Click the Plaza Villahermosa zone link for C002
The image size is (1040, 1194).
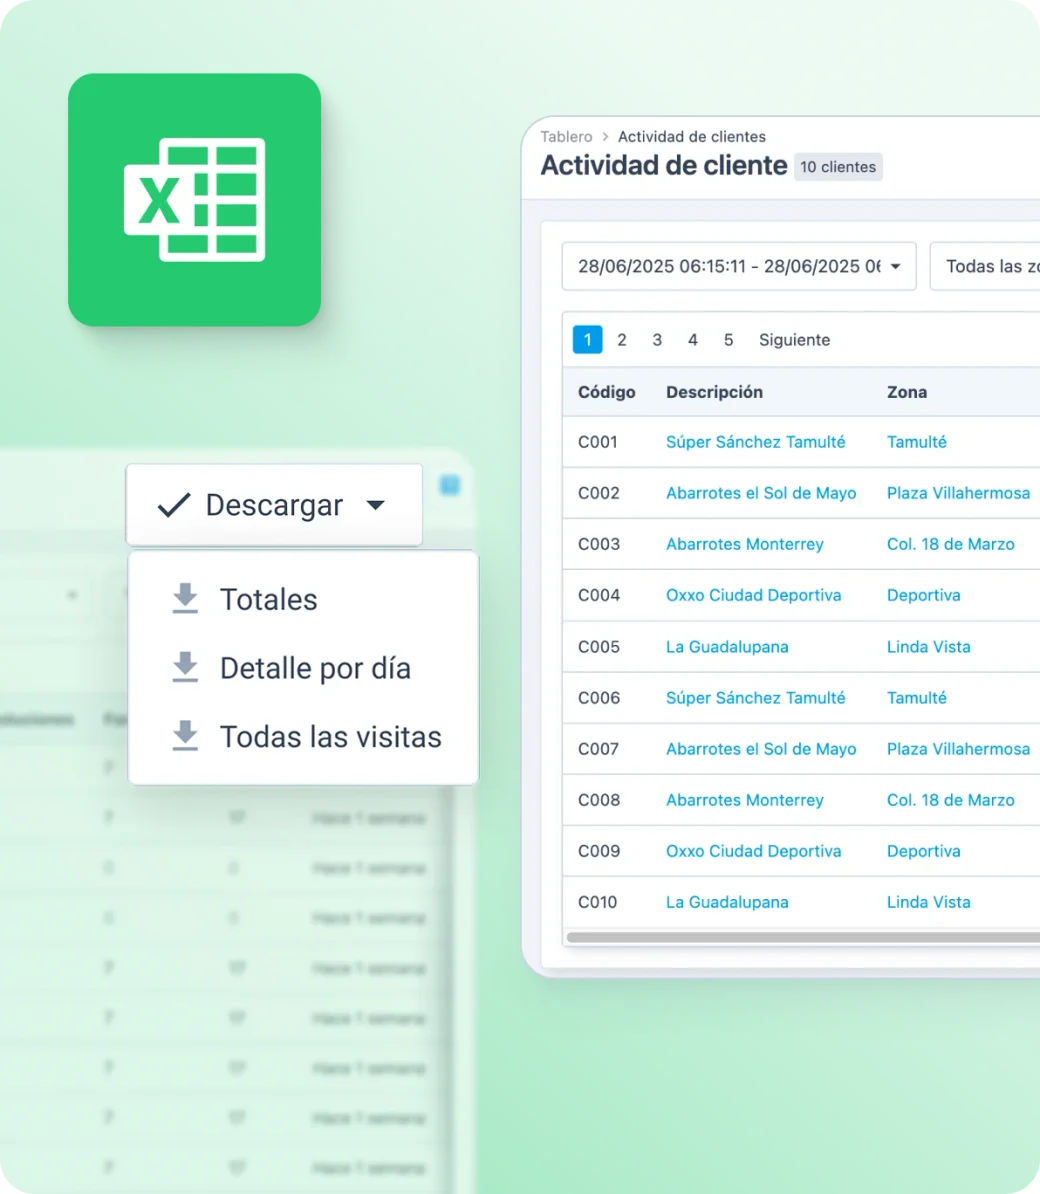click(x=958, y=492)
